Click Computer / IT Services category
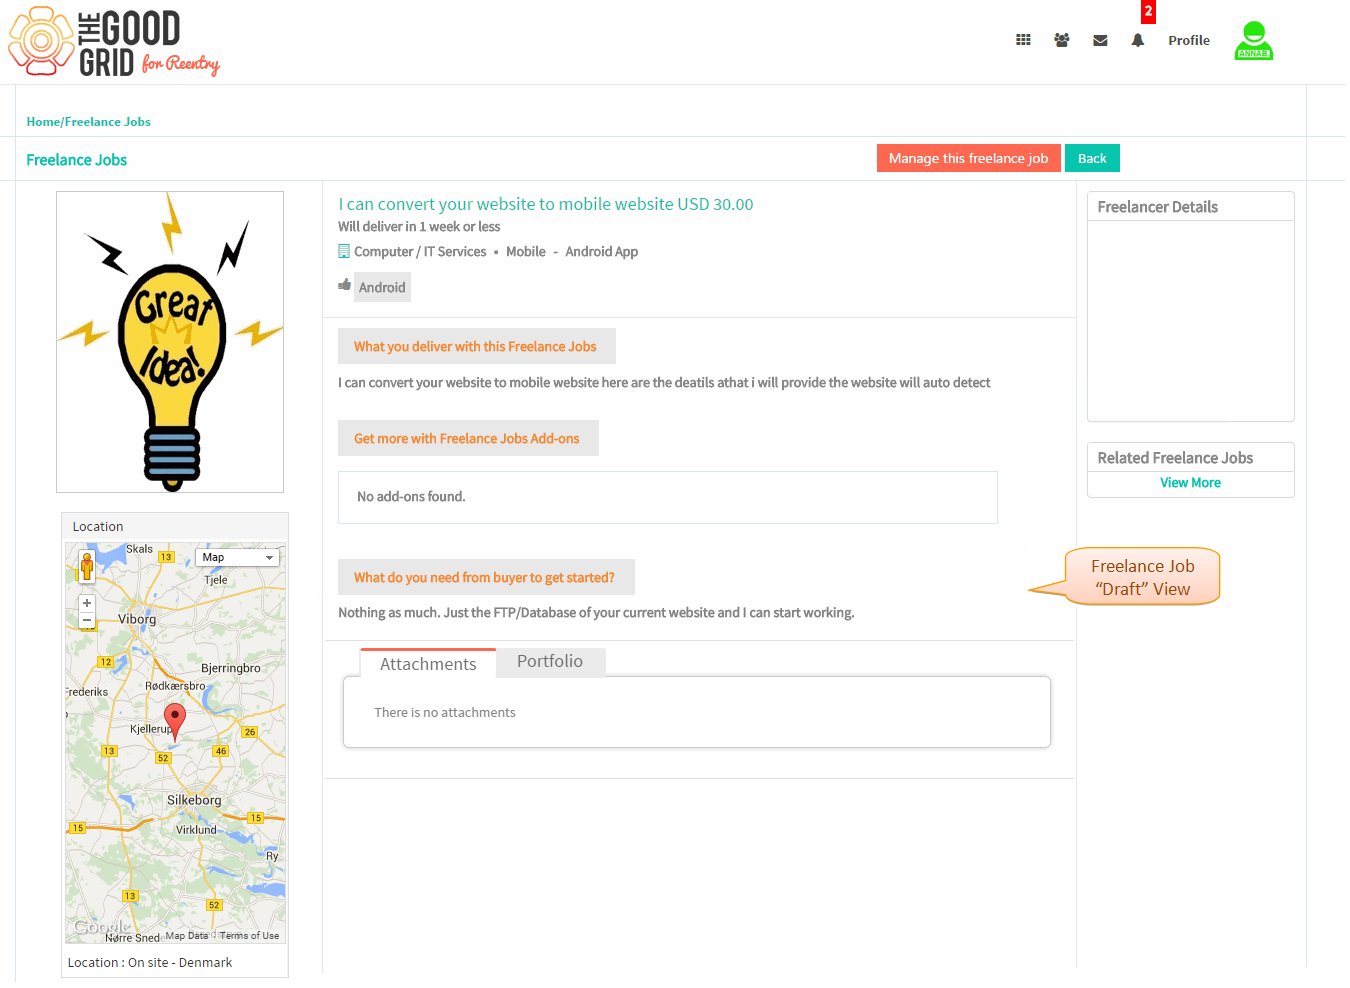1350x988 pixels. (420, 251)
